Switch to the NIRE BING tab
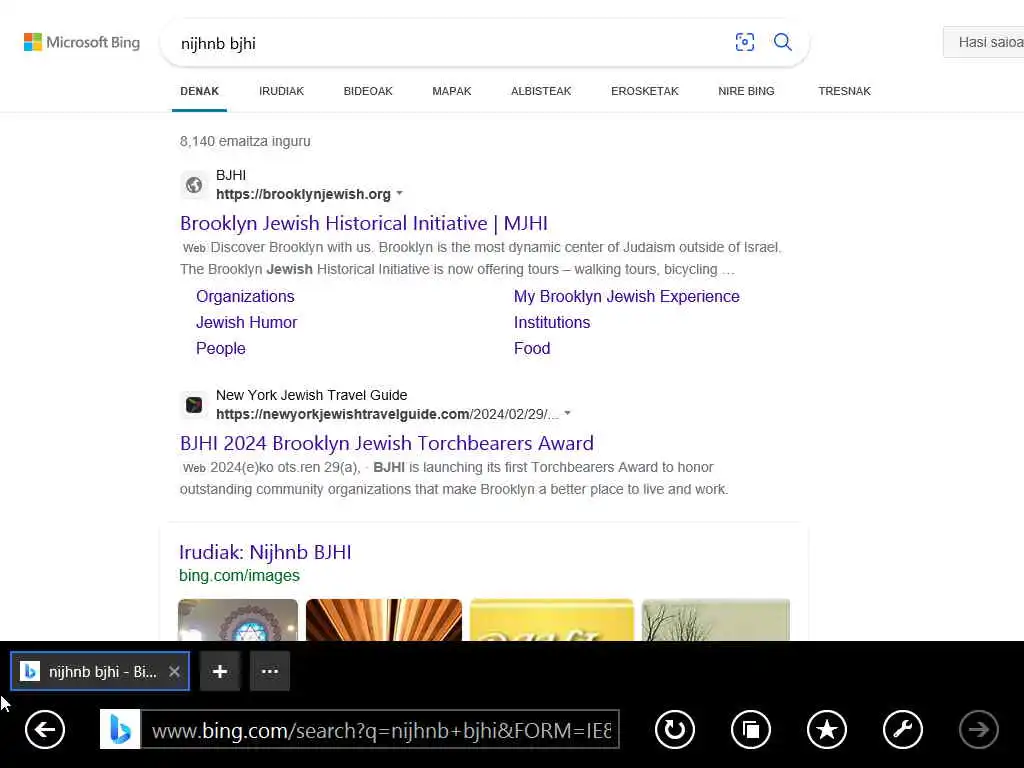 click(x=746, y=91)
